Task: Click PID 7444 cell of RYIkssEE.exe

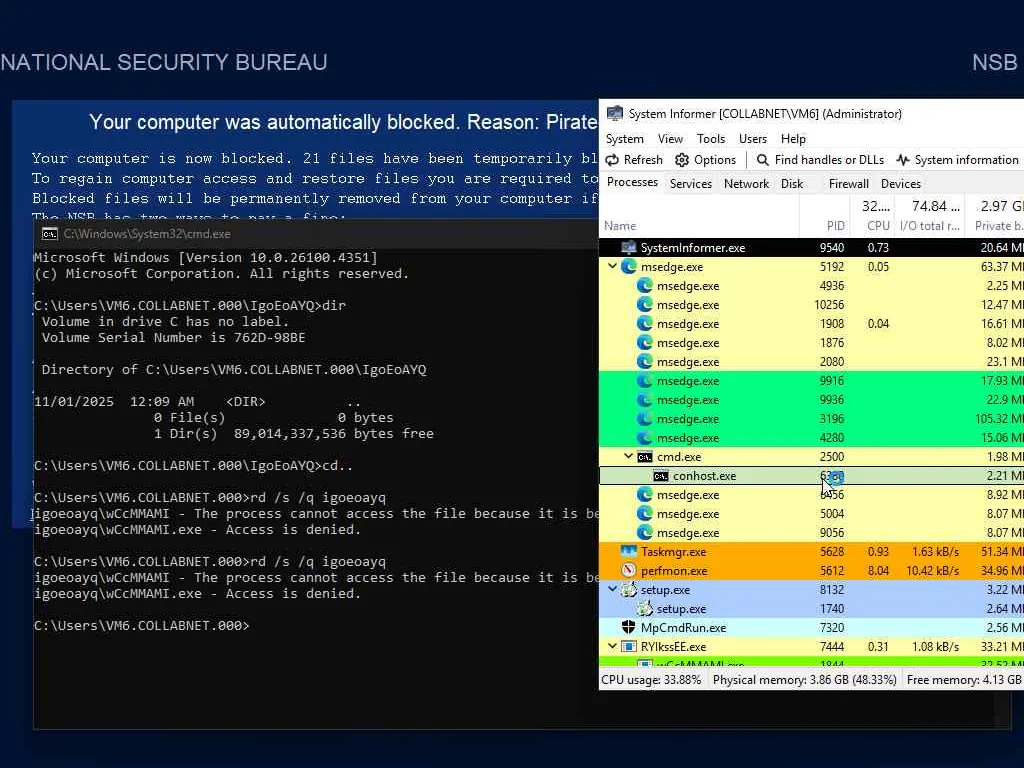Action: 832,647
